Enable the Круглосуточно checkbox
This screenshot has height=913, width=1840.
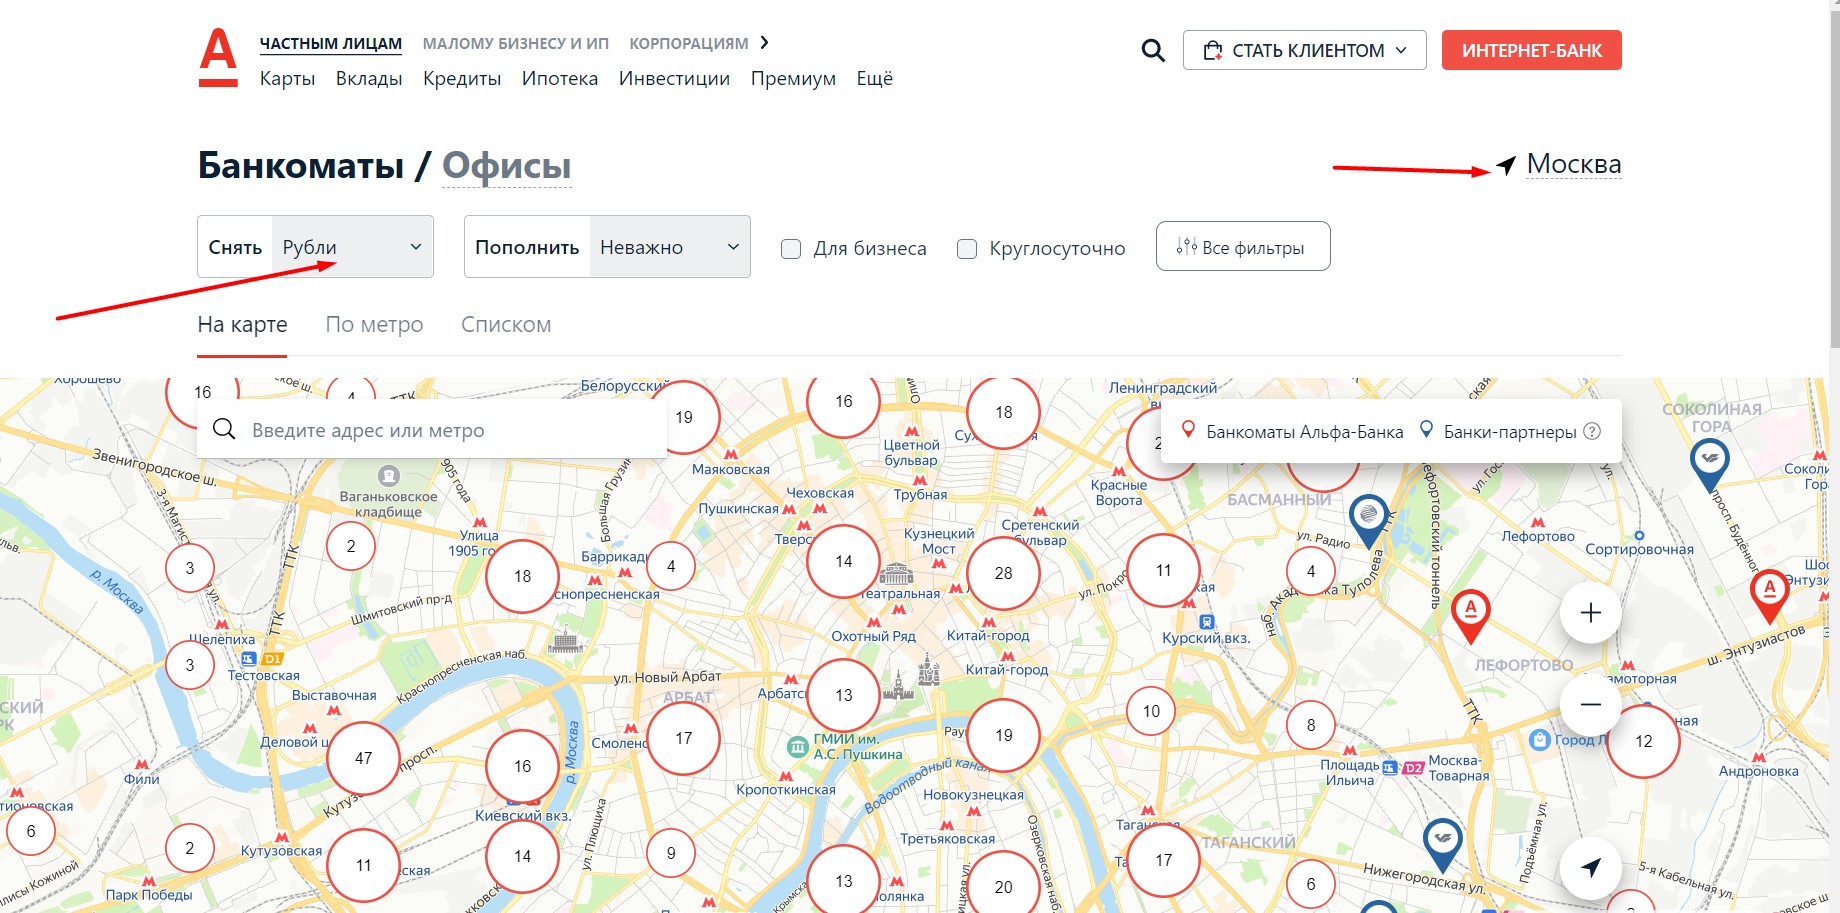pos(967,249)
